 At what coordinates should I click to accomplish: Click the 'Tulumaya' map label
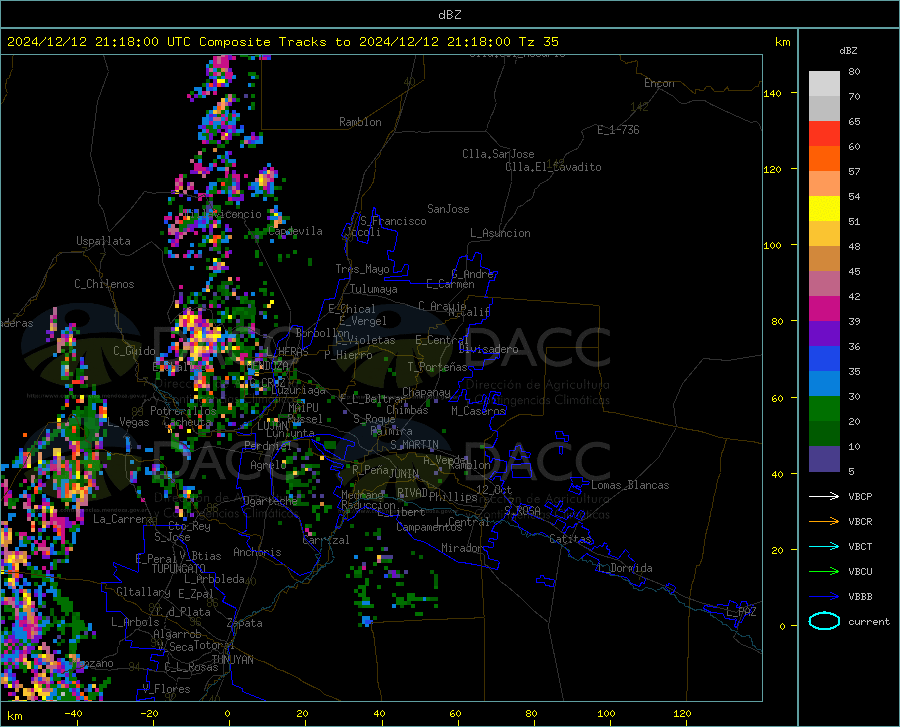374,290
